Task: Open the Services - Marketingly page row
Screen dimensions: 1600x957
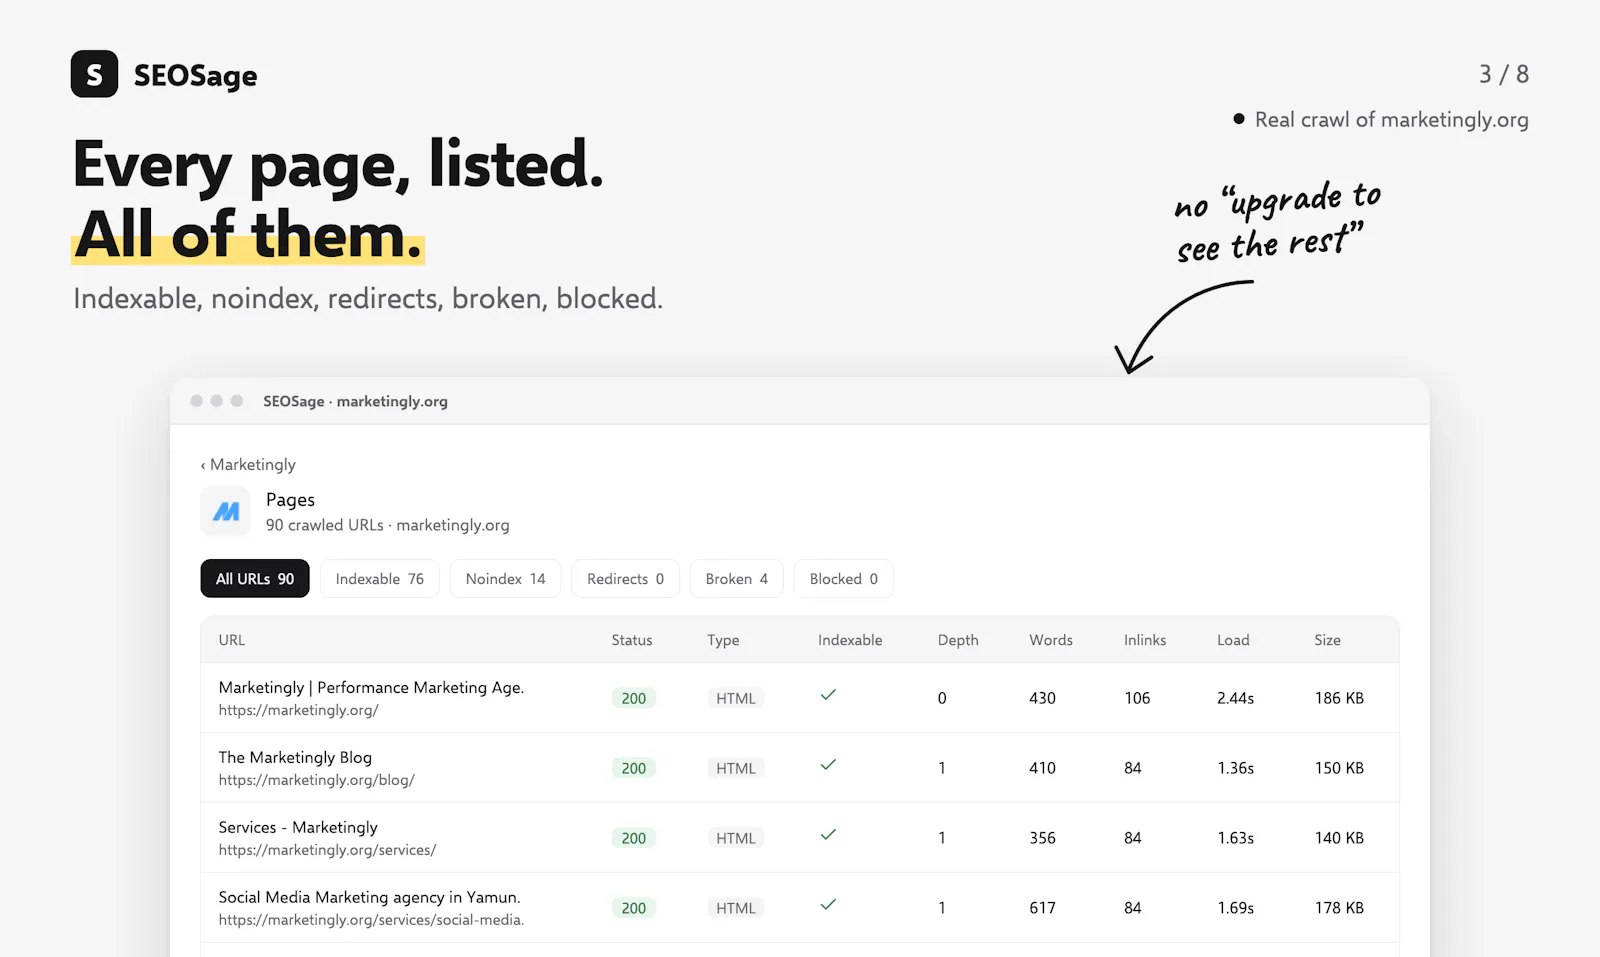Action: pos(800,838)
